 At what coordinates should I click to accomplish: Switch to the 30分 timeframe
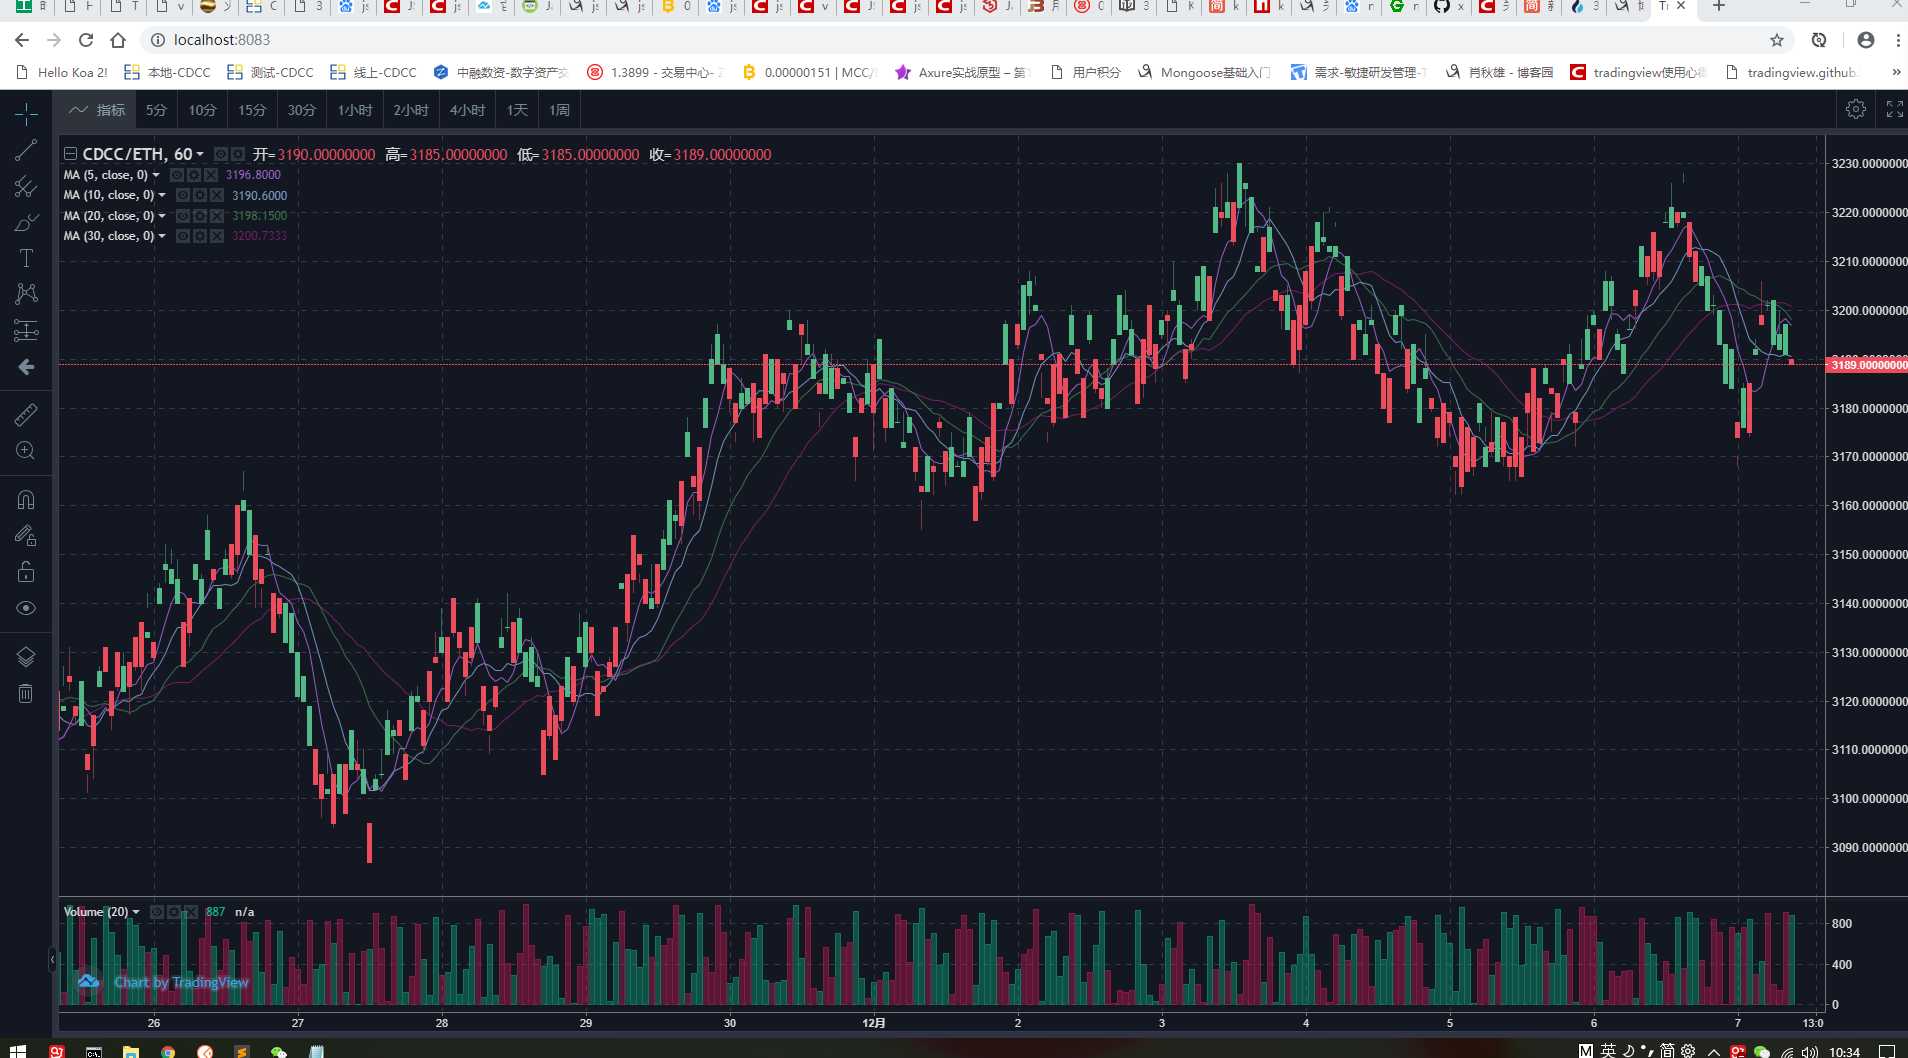click(x=301, y=110)
